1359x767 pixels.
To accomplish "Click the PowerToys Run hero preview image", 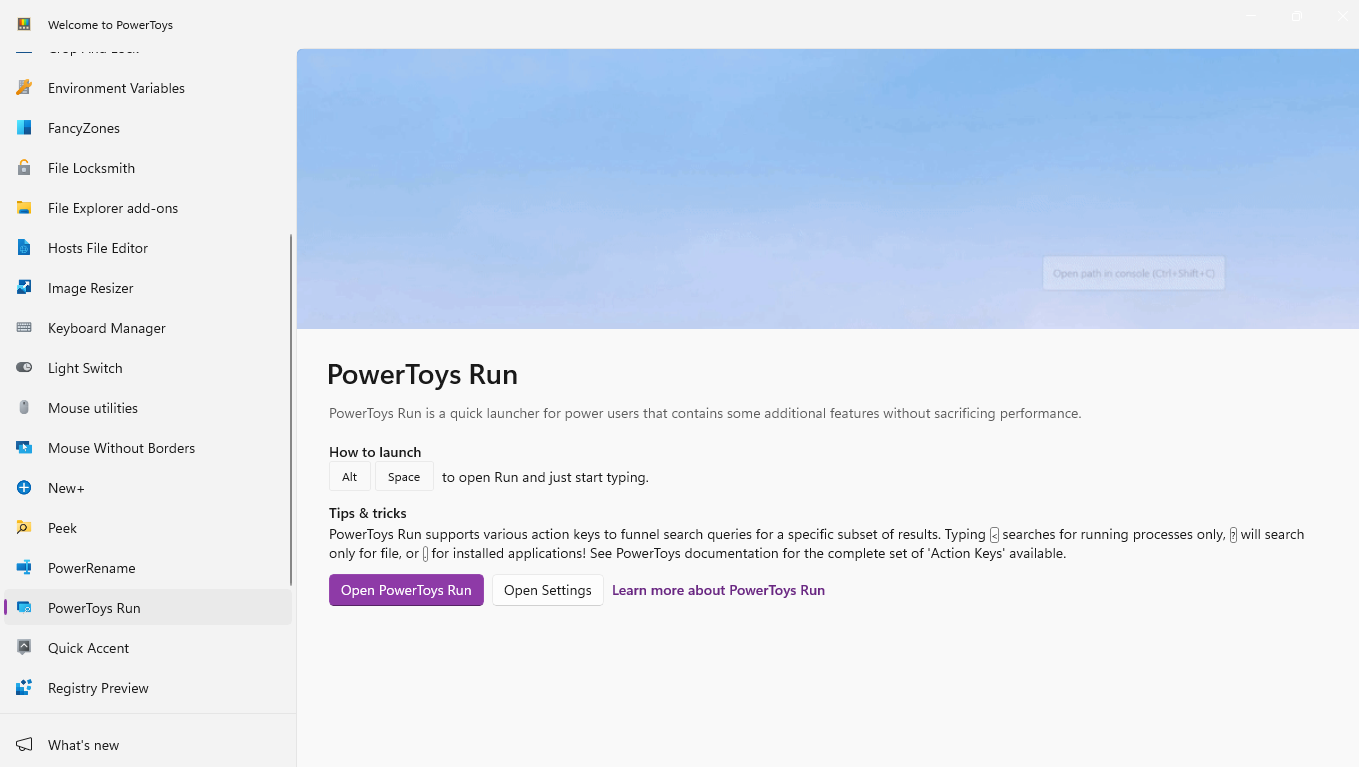I will click(828, 189).
